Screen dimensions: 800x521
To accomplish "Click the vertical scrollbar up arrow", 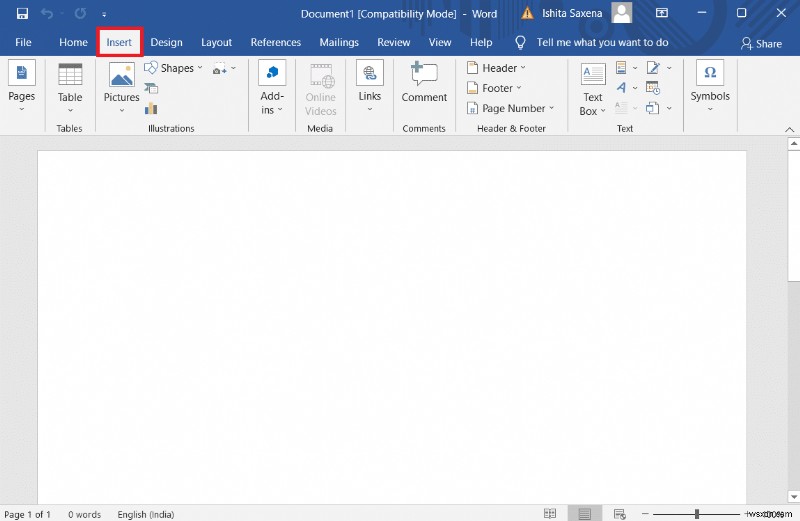I will 793,144.
